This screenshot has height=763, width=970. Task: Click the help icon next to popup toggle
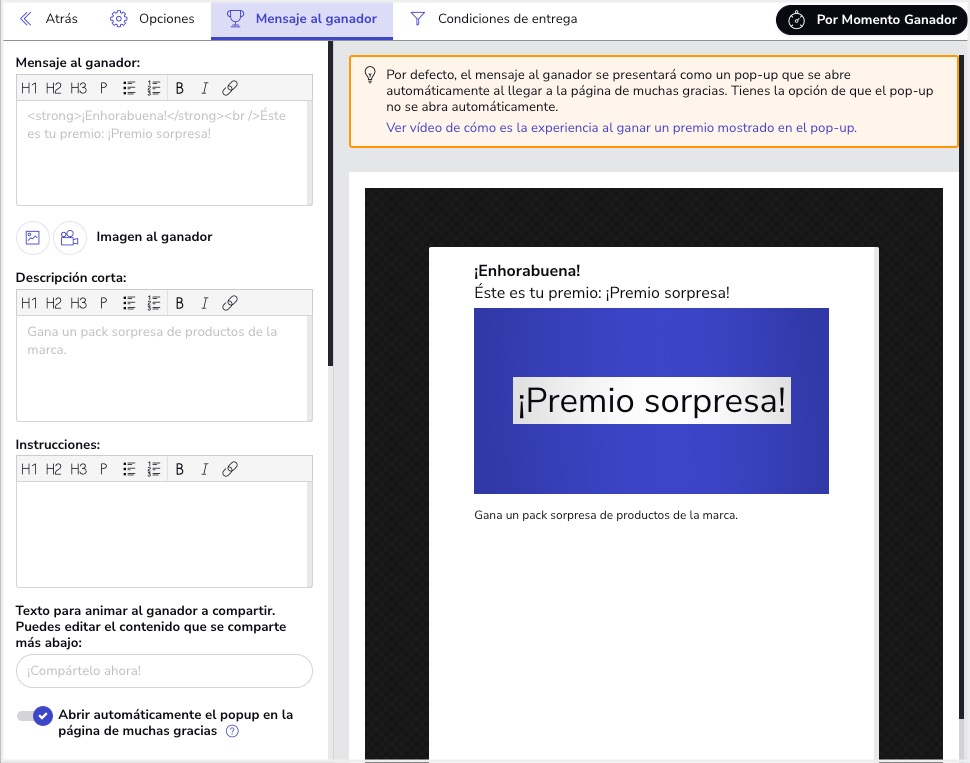tap(232, 731)
